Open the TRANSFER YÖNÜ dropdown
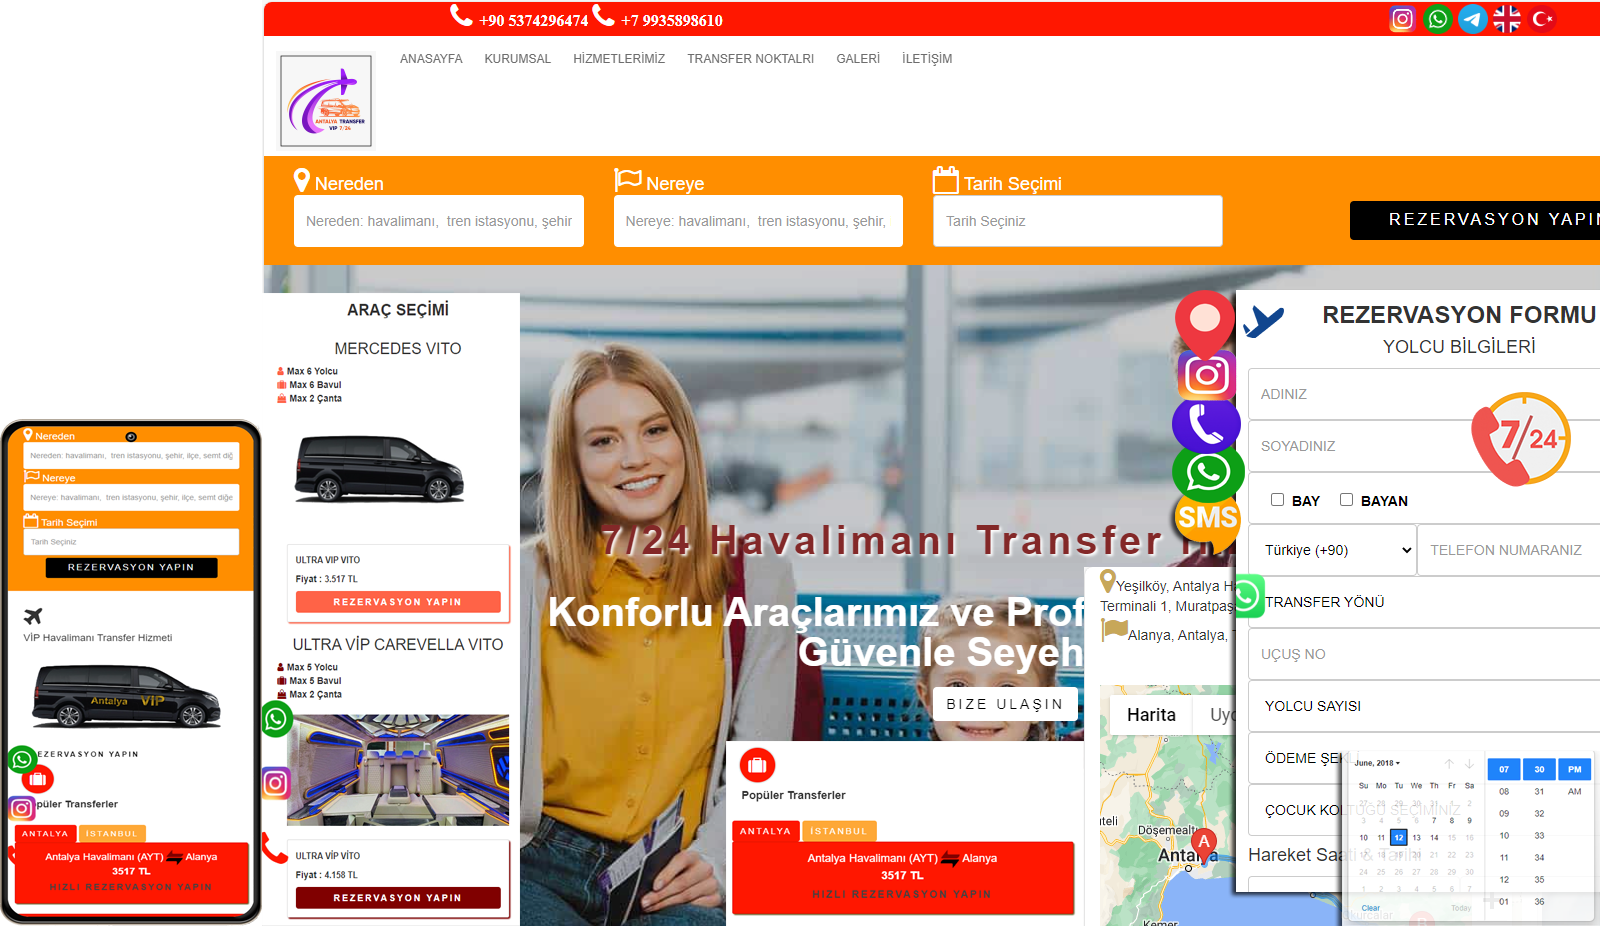The width and height of the screenshot is (1600, 926). click(1424, 602)
